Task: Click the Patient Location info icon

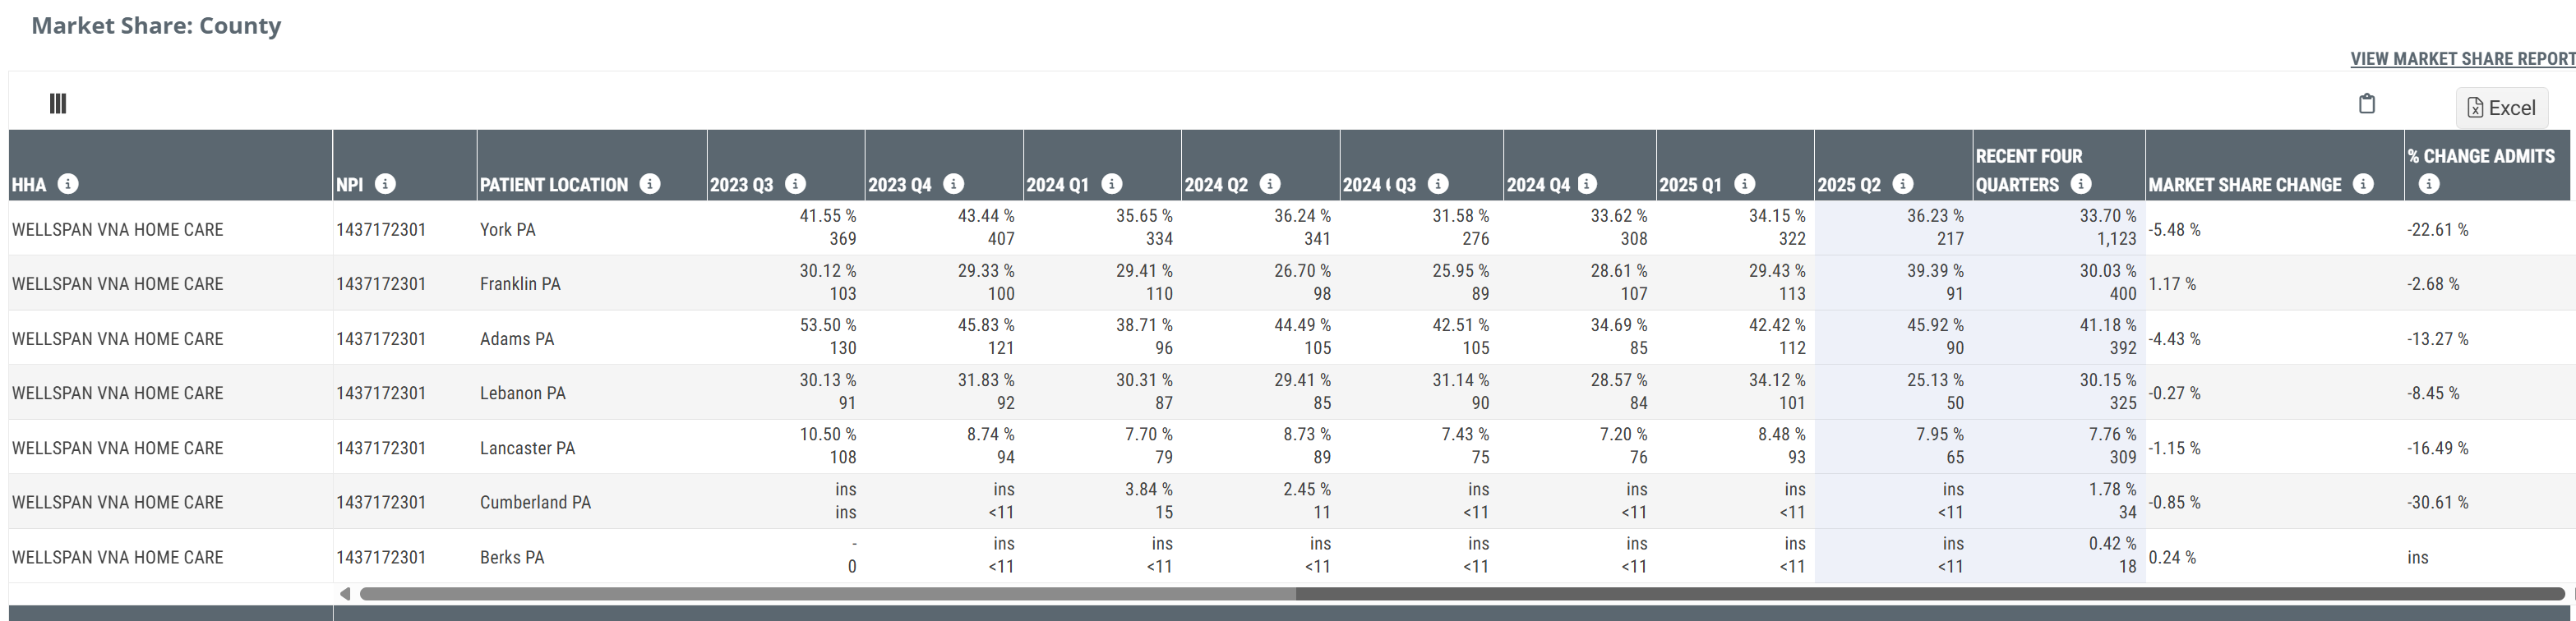Action: (x=650, y=184)
